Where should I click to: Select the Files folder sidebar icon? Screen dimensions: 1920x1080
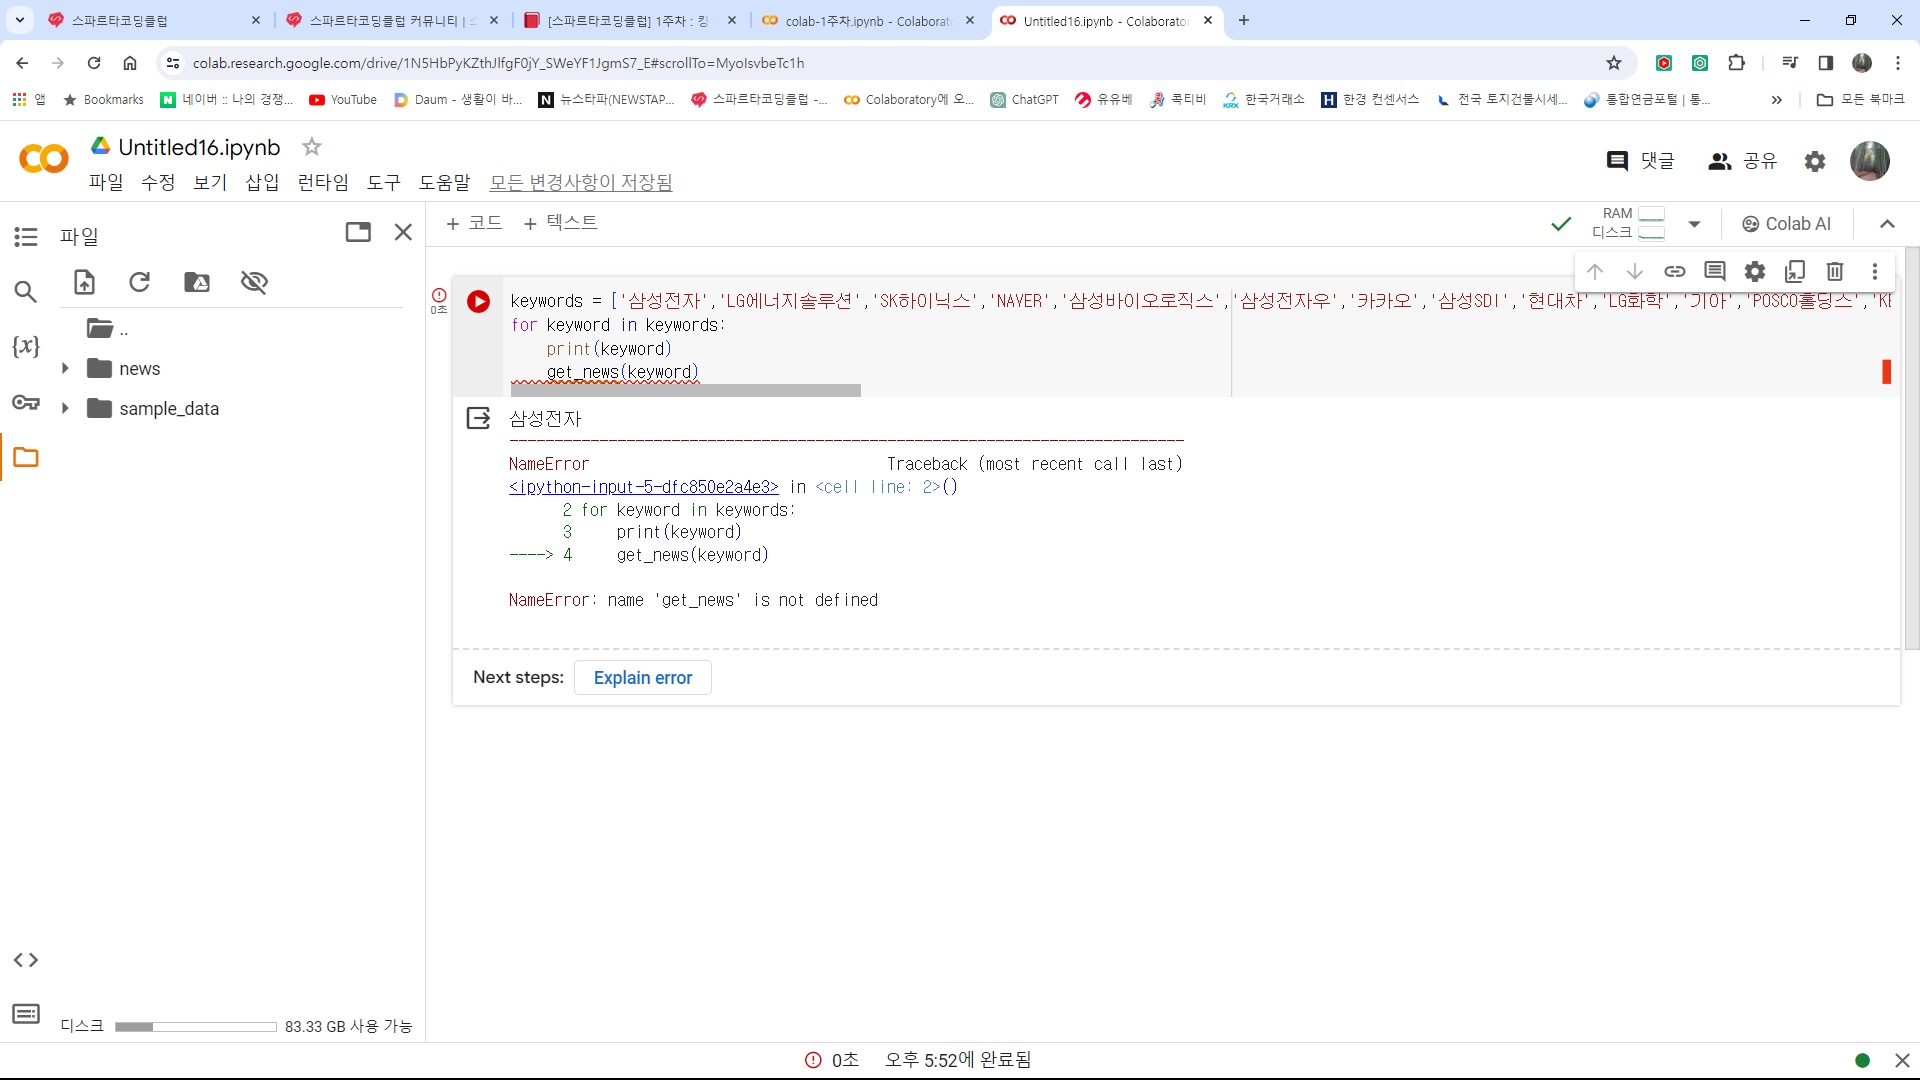[26, 457]
